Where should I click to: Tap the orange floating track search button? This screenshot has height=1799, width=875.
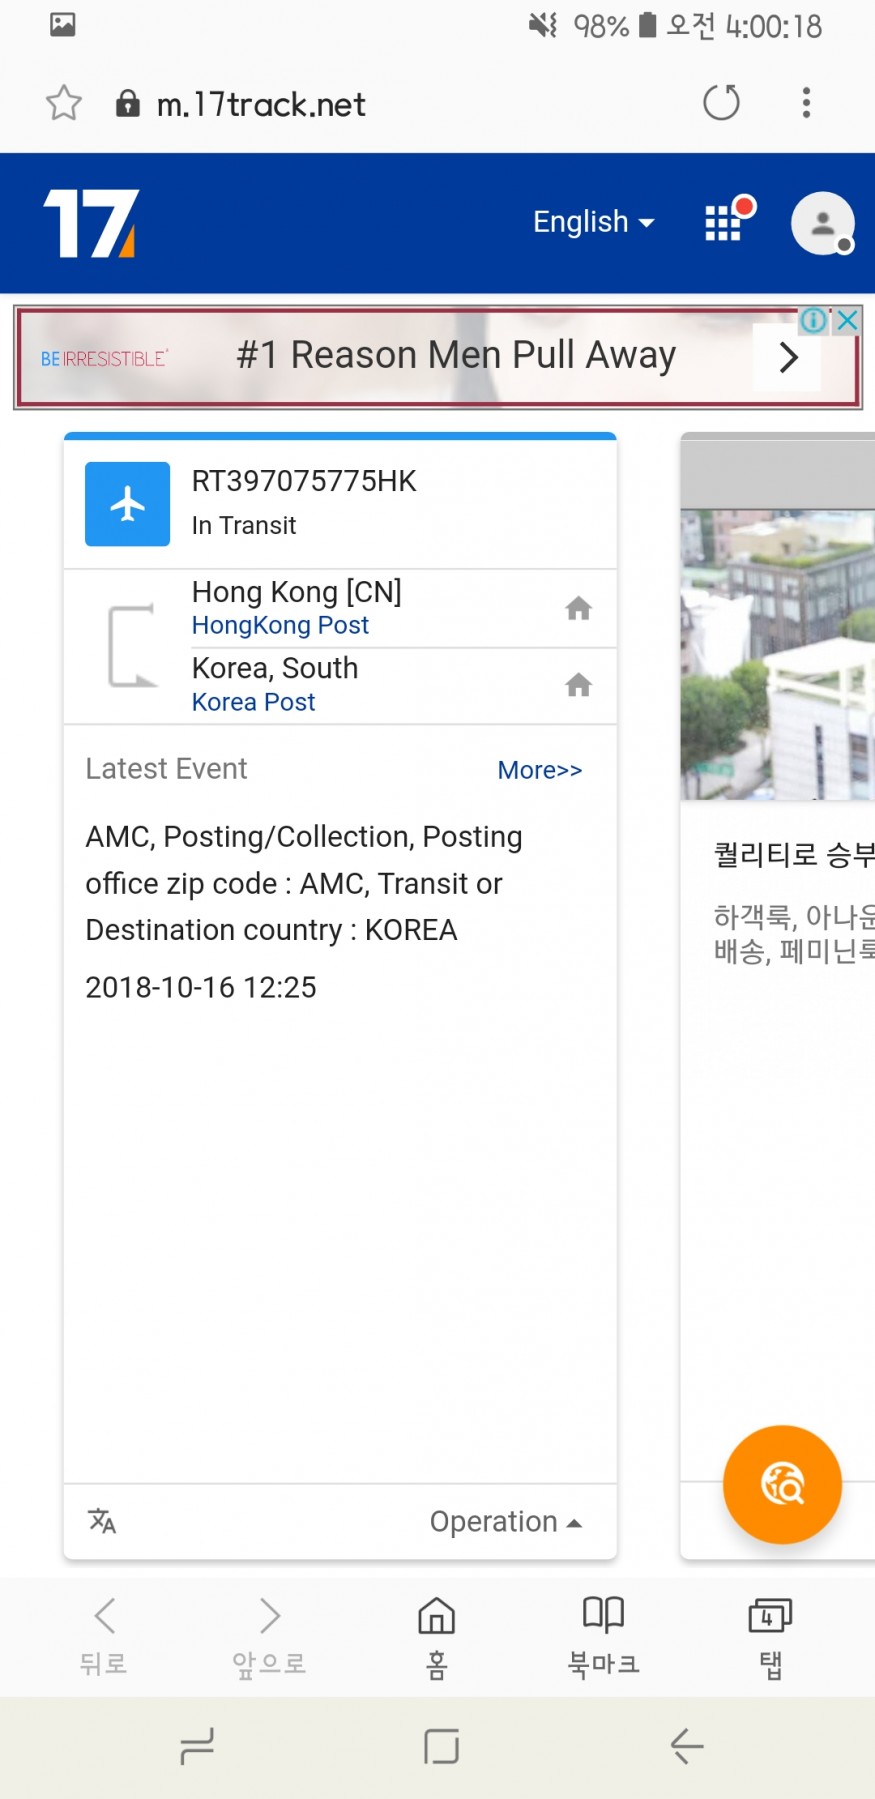[x=782, y=1484]
